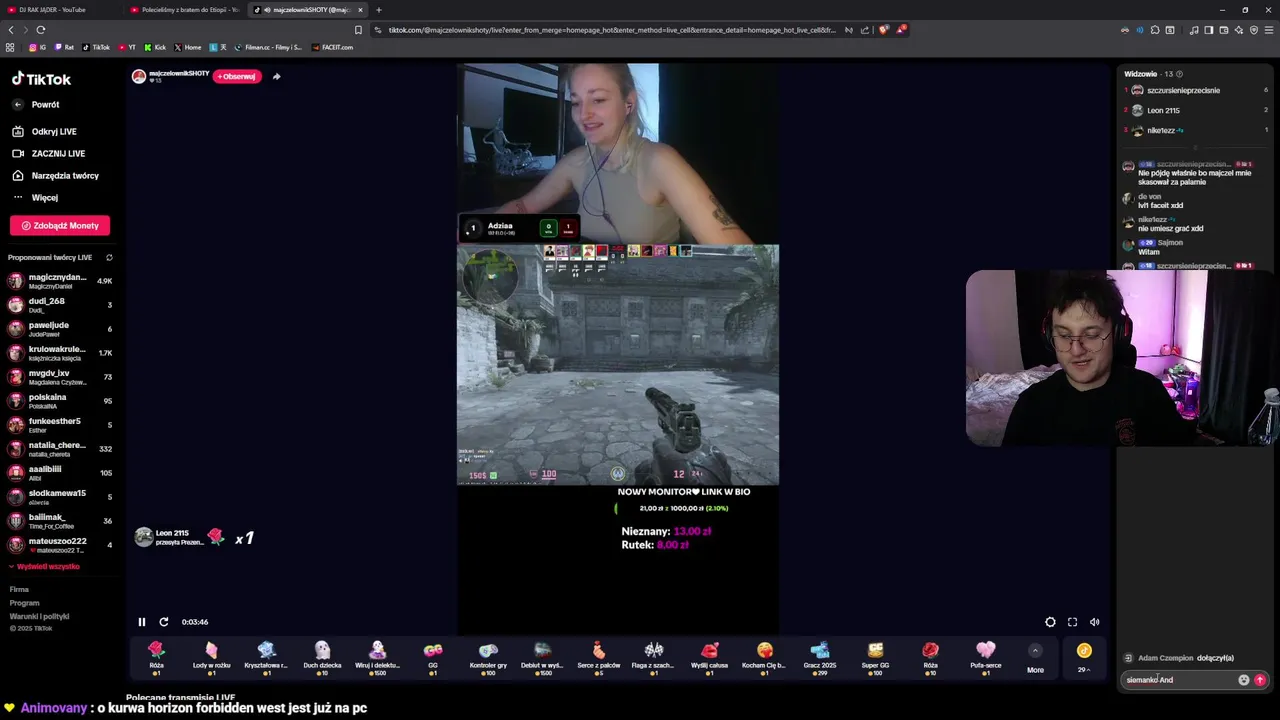Send the Kocham Cię gift

click(764, 659)
